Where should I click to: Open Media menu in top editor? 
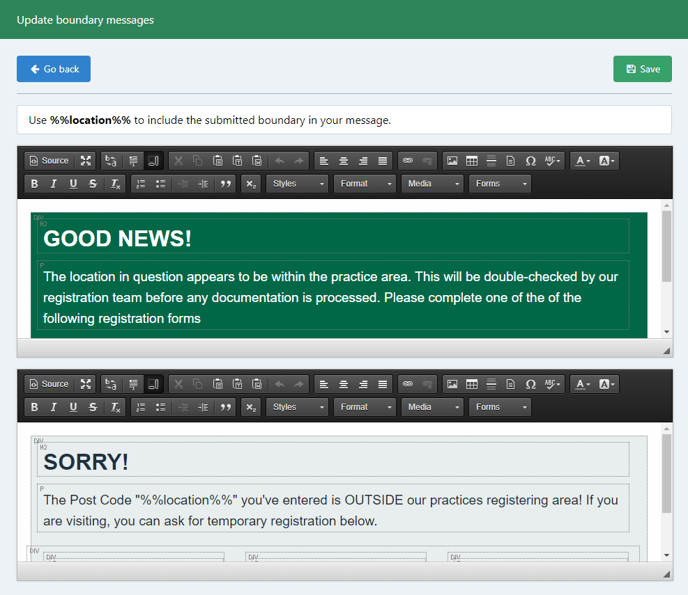[x=432, y=184]
